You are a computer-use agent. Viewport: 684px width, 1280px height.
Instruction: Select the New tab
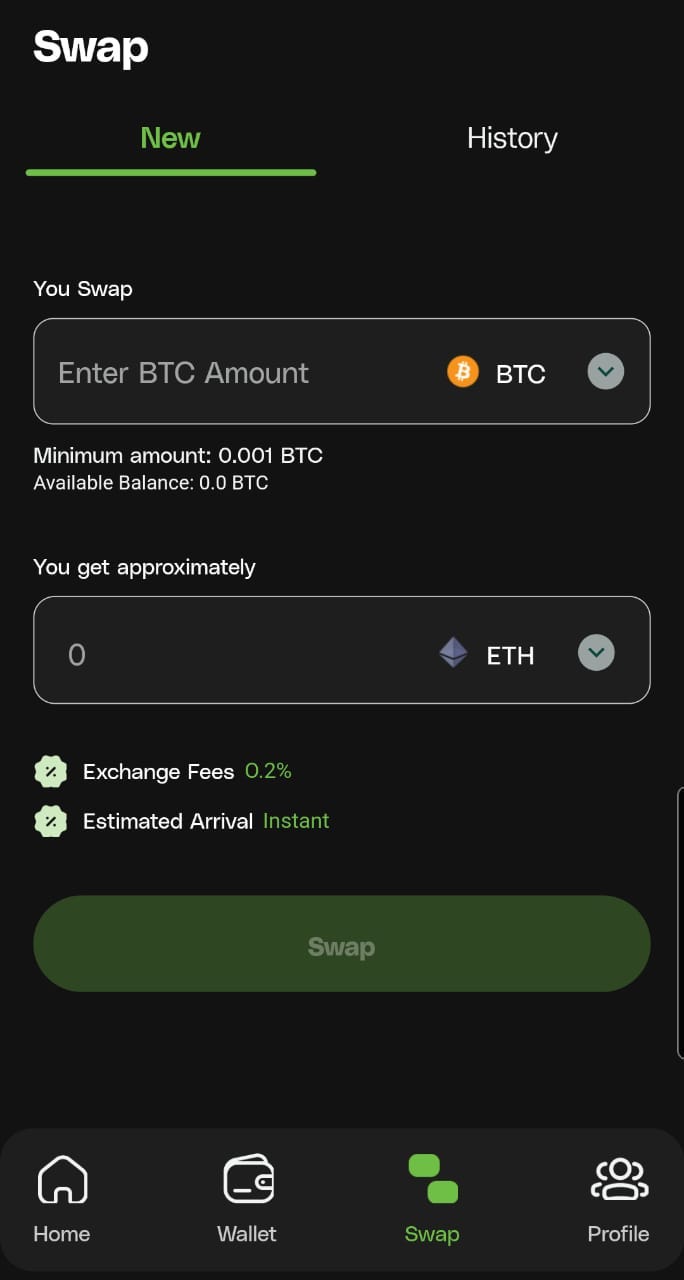coord(170,138)
